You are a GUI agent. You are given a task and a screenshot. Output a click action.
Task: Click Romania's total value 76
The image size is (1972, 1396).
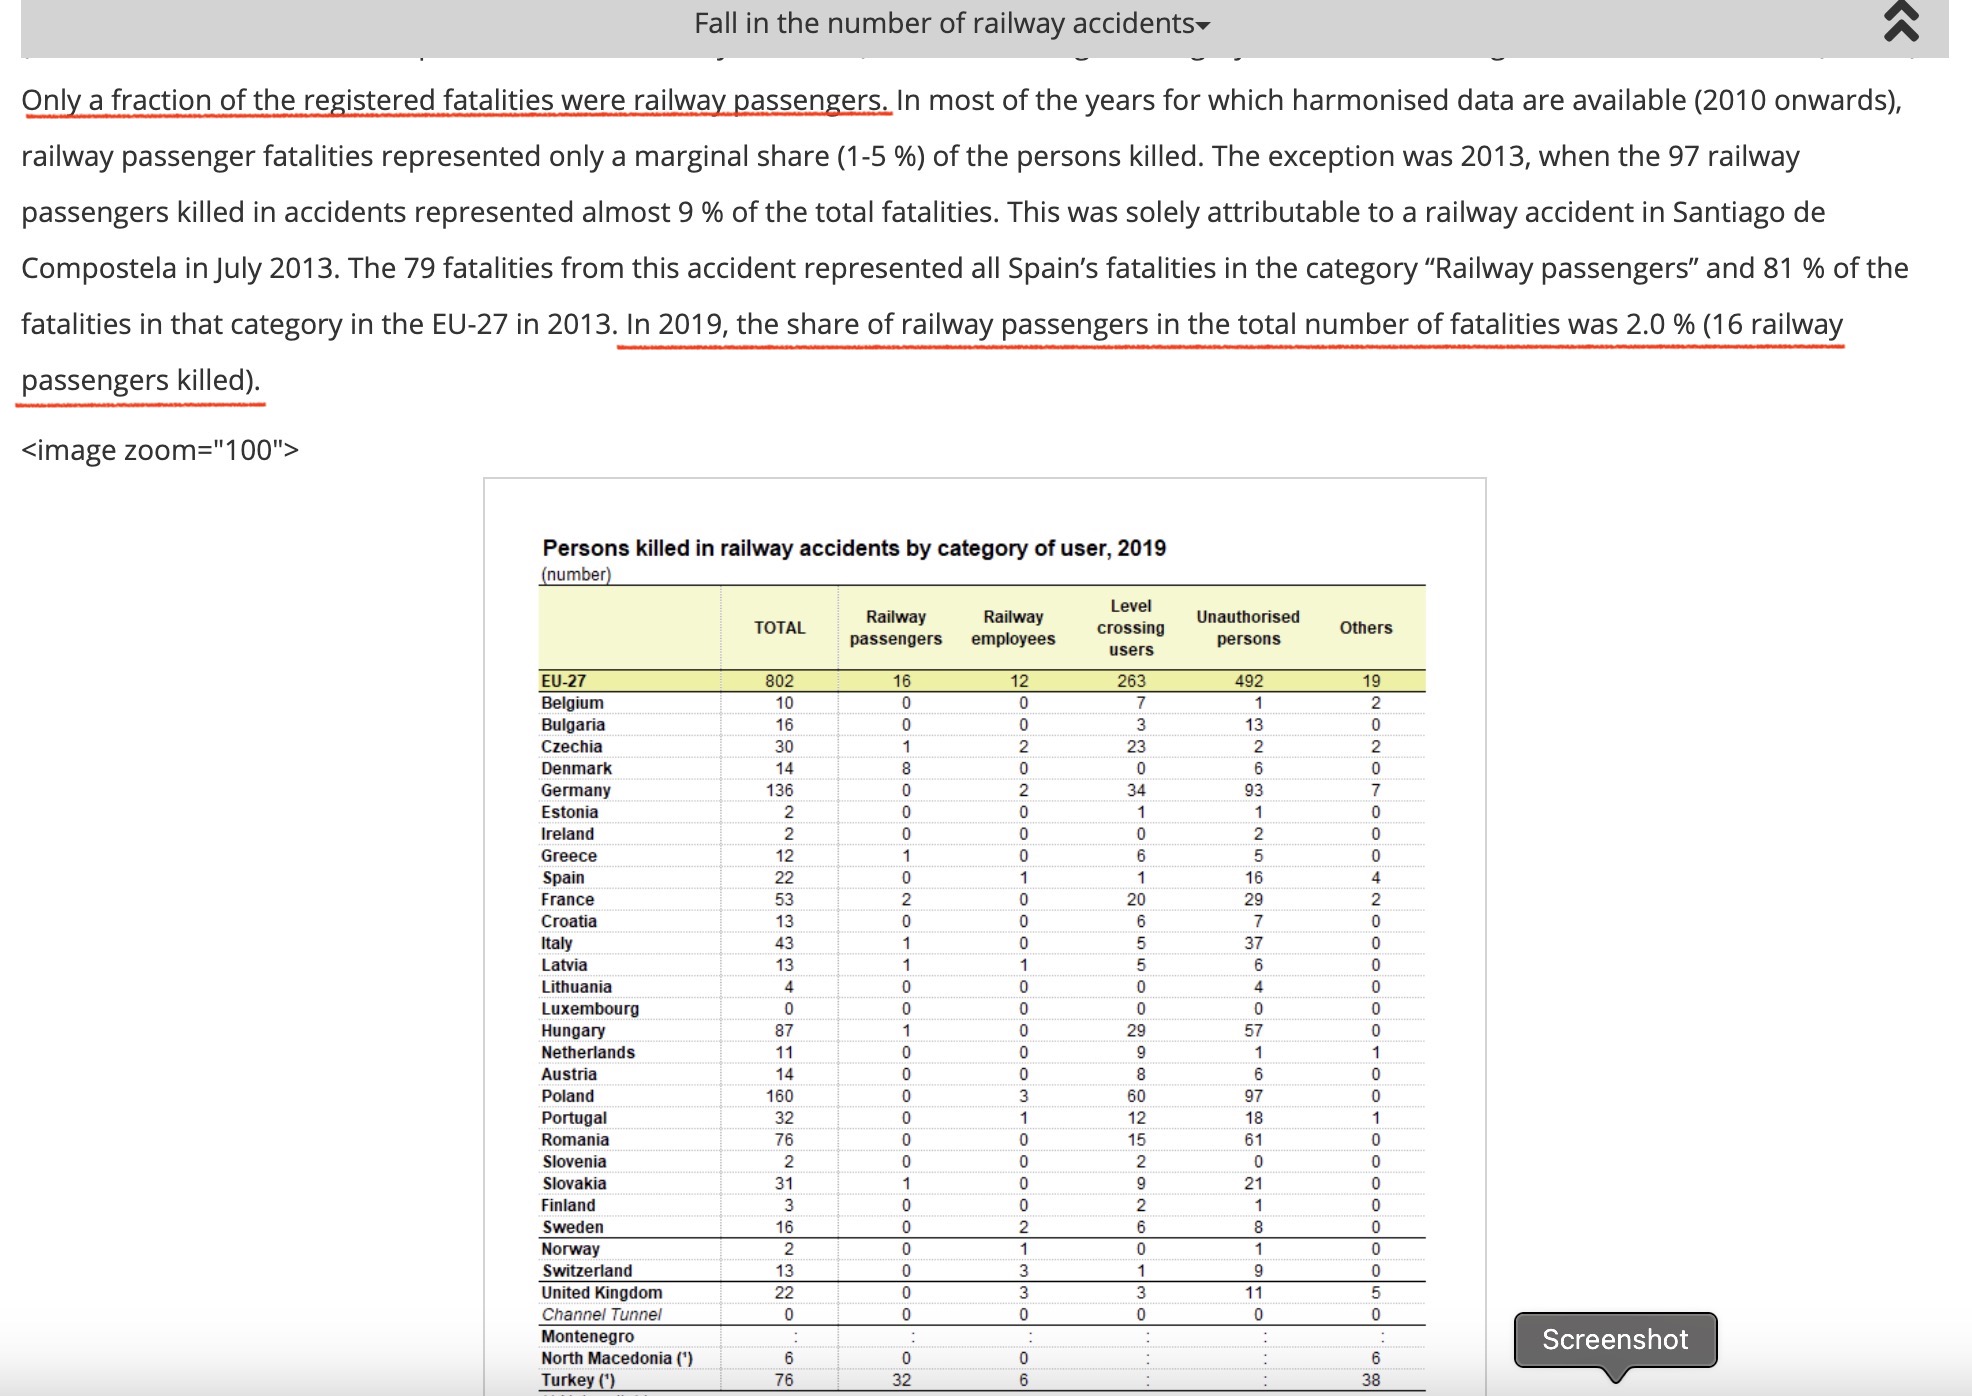point(784,1140)
